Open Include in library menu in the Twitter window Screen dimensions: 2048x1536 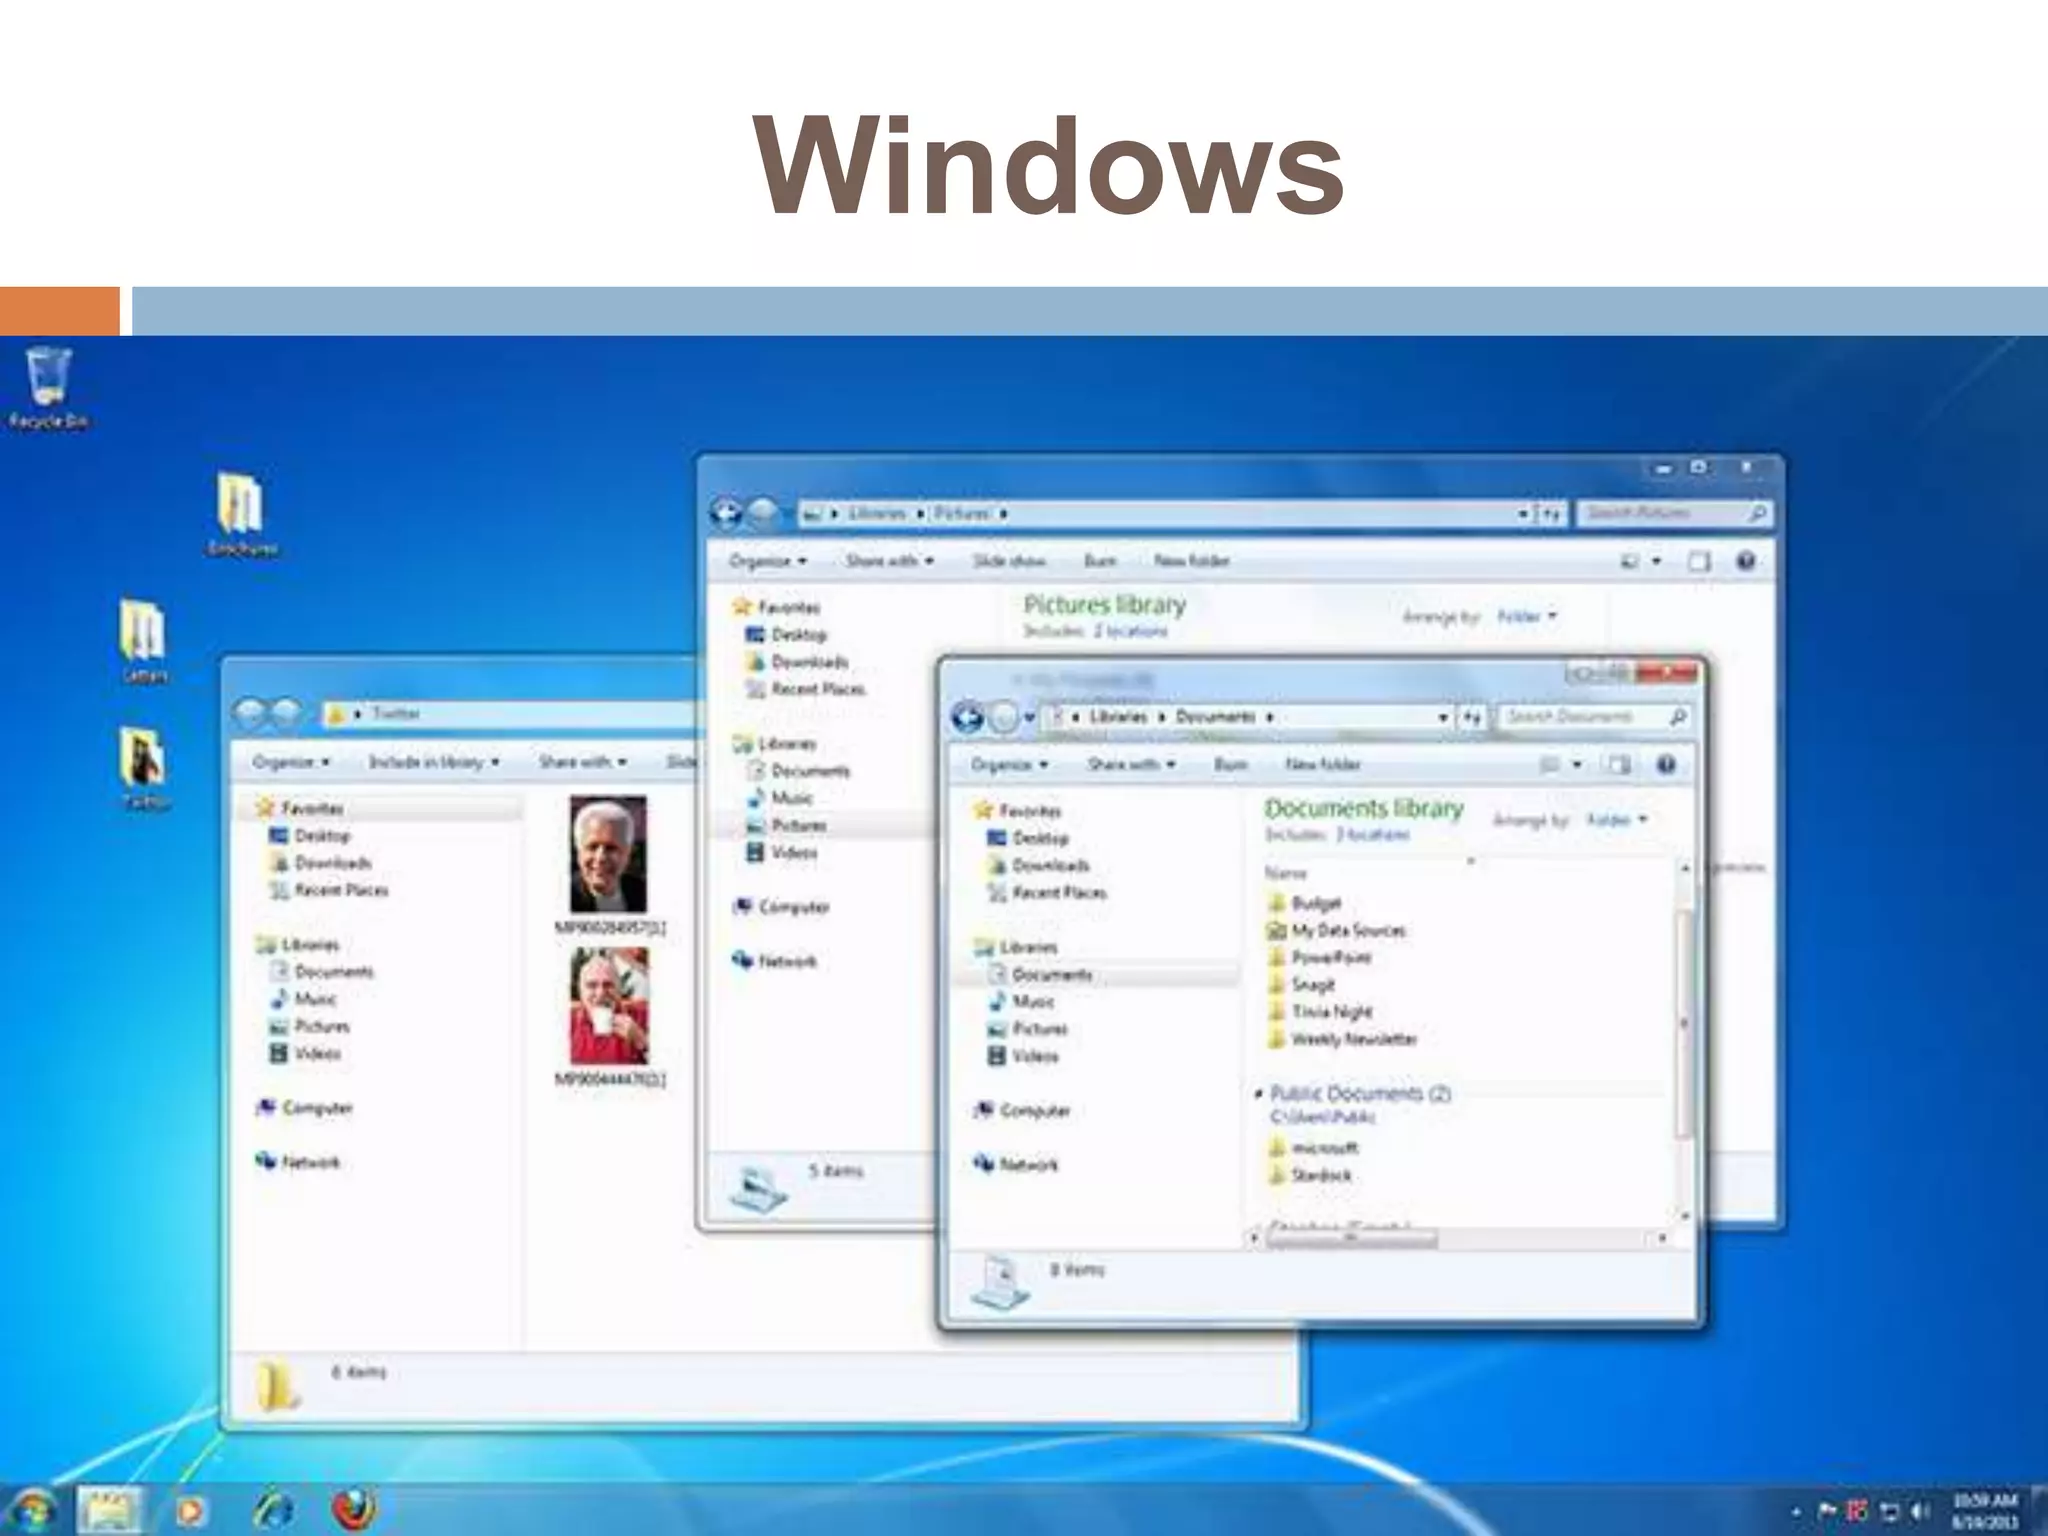(434, 762)
